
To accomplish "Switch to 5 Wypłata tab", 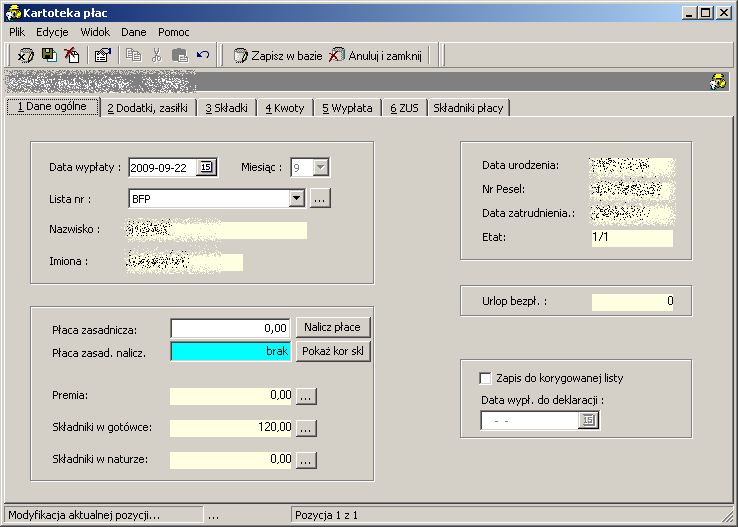I will tap(347, 108).
